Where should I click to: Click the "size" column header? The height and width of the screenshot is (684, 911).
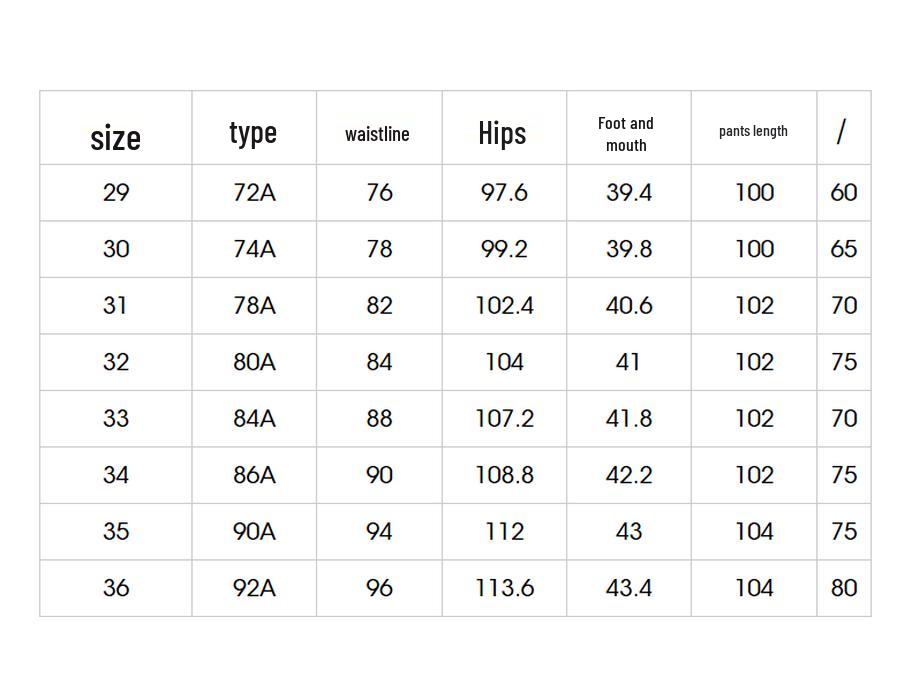click(x=115, y=136)
